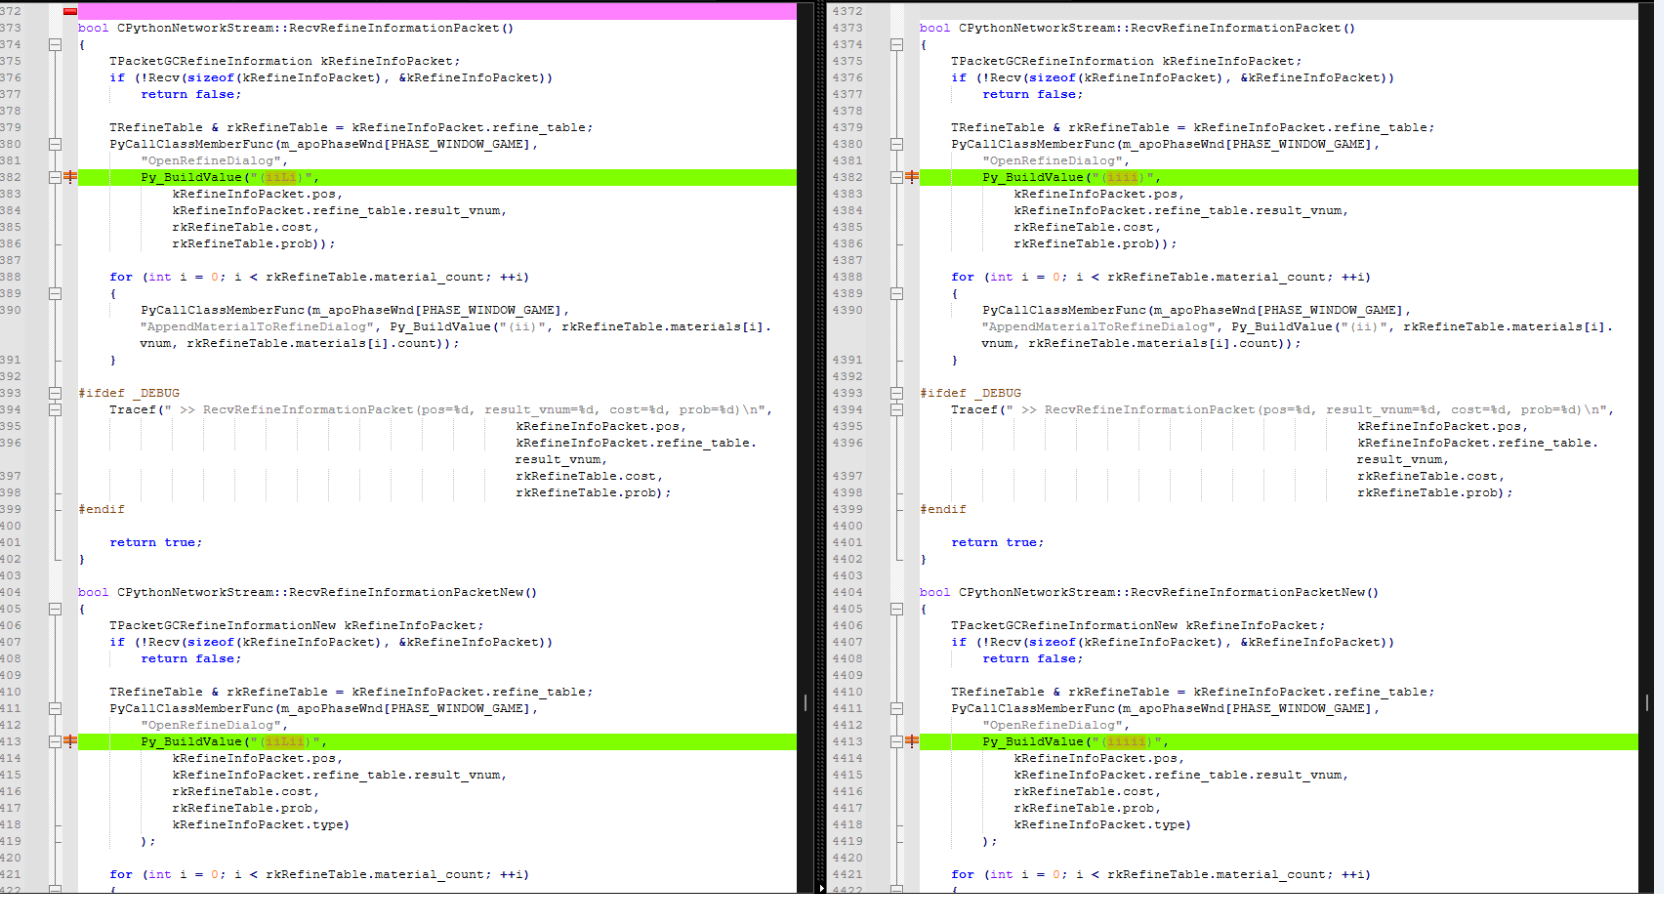Collapse the function body fold at left line 374

click(55, 44)
